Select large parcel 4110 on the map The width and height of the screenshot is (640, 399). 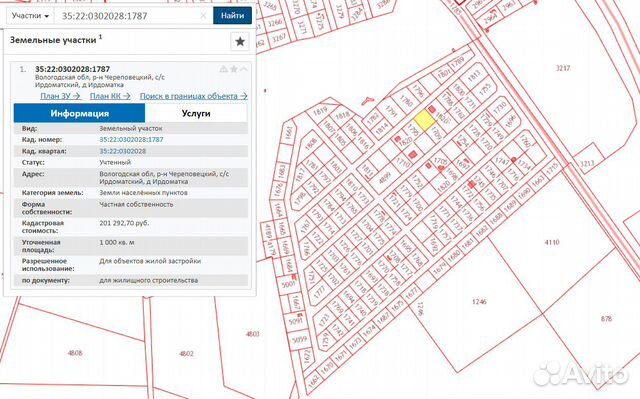coord(552,242)
